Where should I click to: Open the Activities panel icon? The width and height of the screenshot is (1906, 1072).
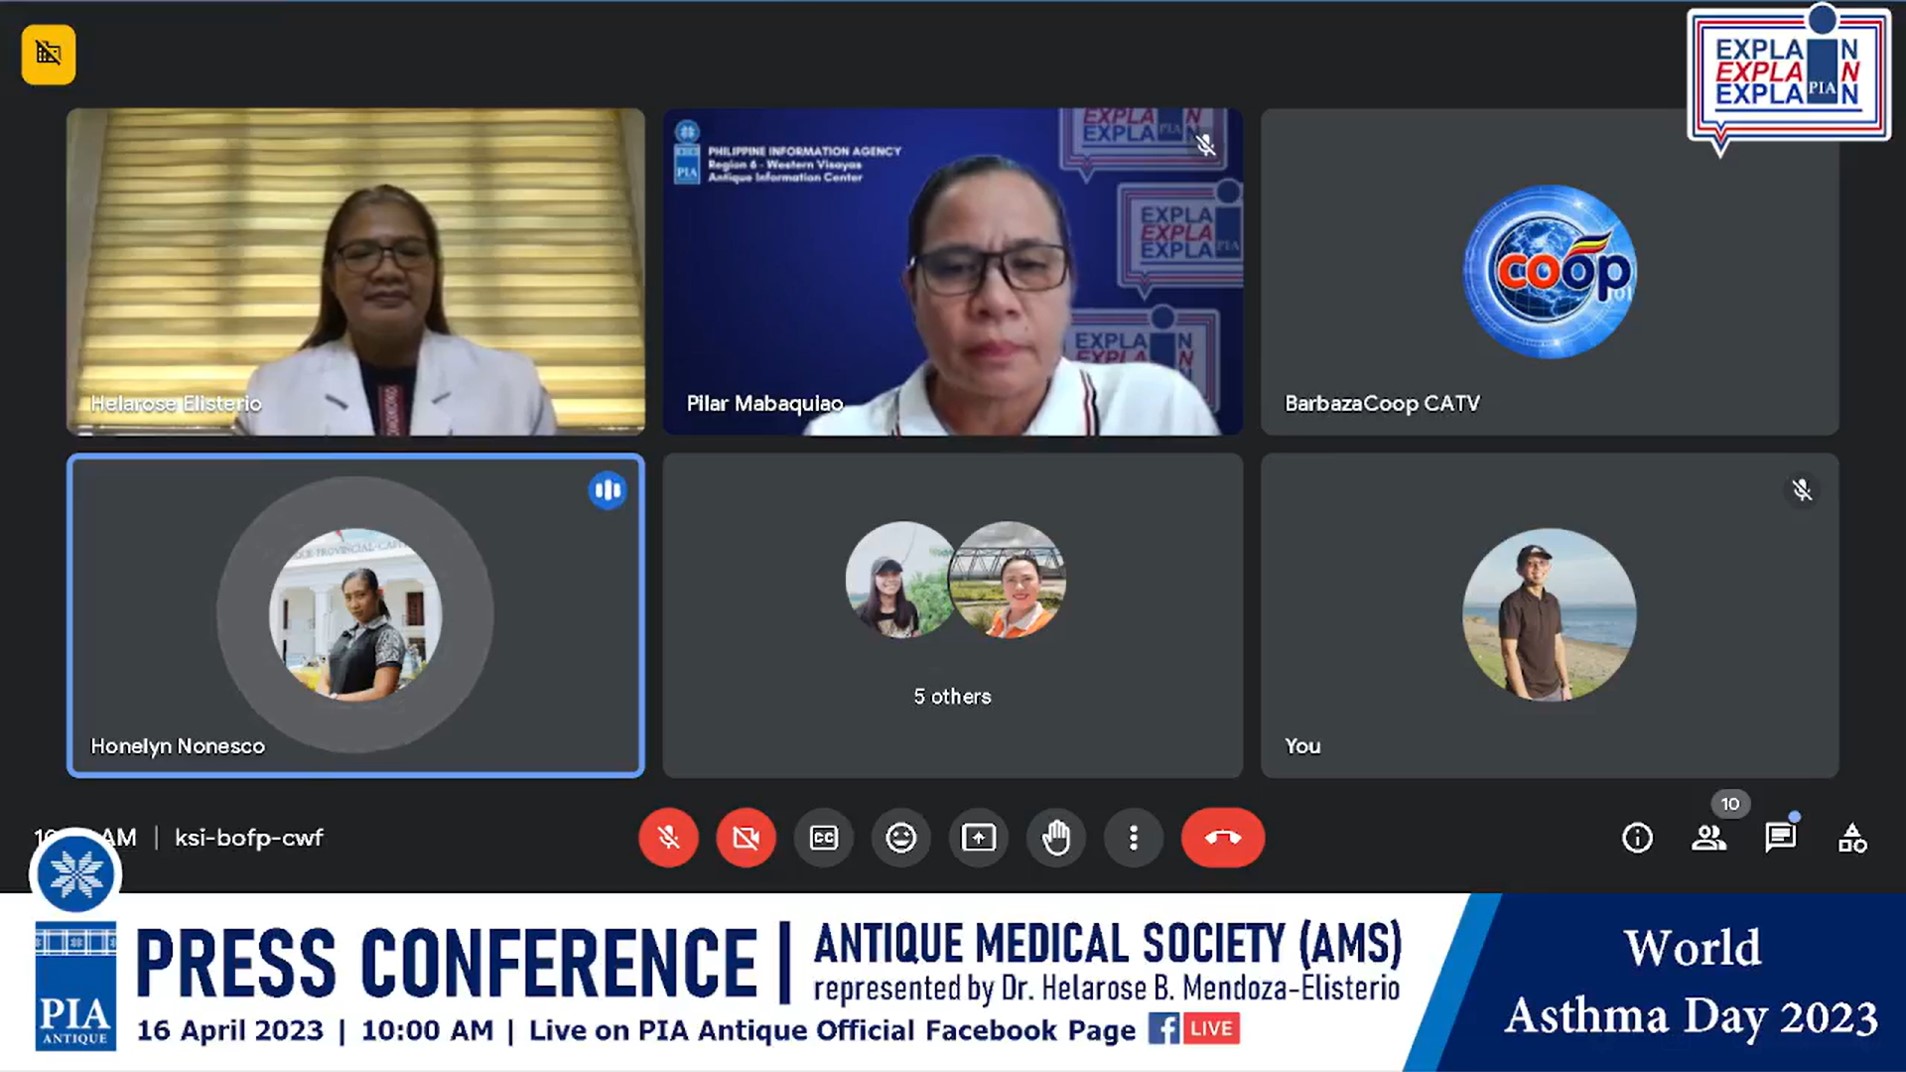coord(1852,837)
